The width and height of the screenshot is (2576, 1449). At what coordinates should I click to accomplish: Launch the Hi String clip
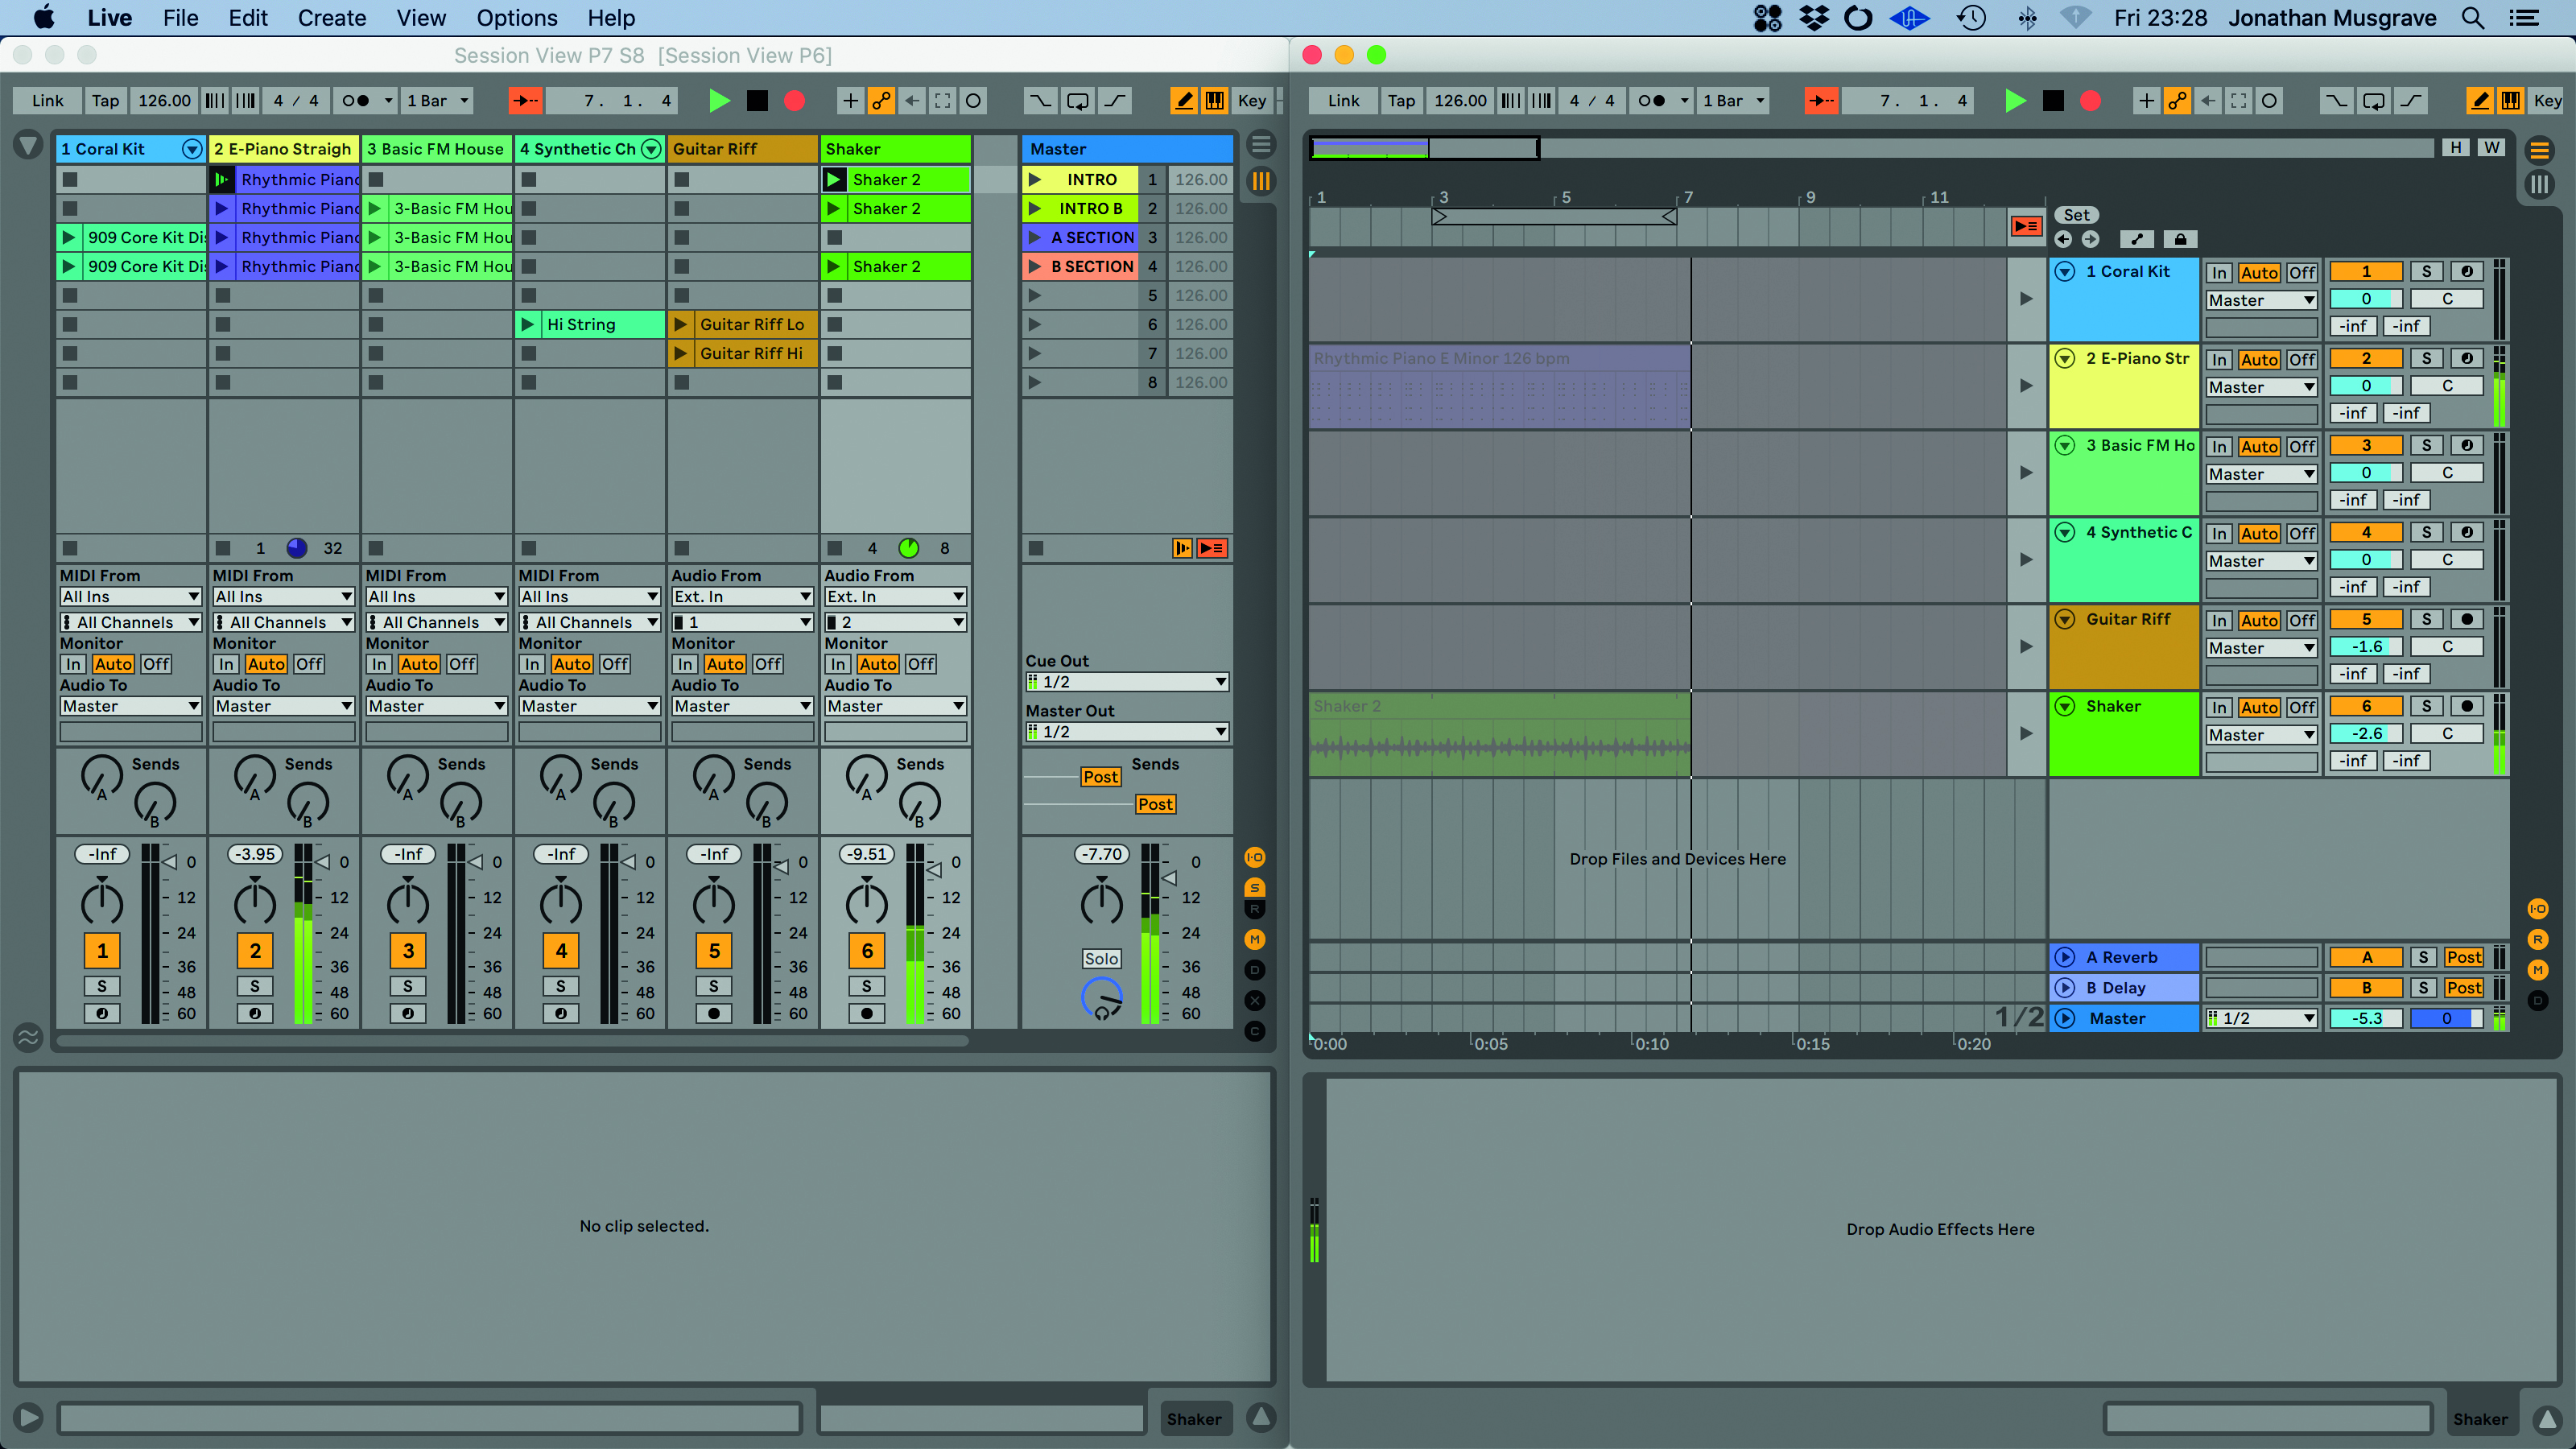point(527,324)
